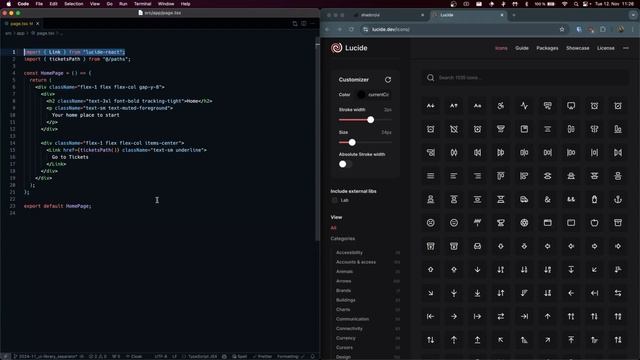640x360 pixels.
Task: Select the arrow-down-left diagonal icon
Action: tap(594, 270)
